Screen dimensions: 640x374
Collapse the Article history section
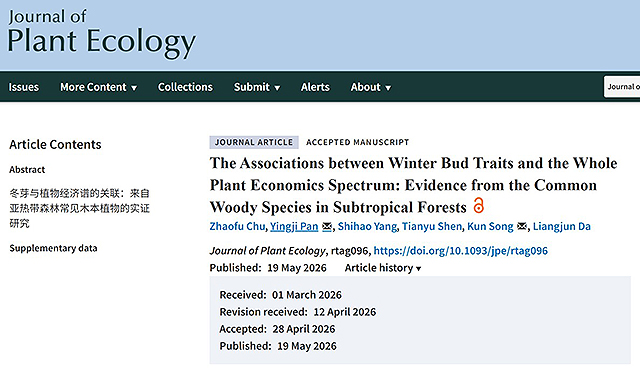[383, 268]
